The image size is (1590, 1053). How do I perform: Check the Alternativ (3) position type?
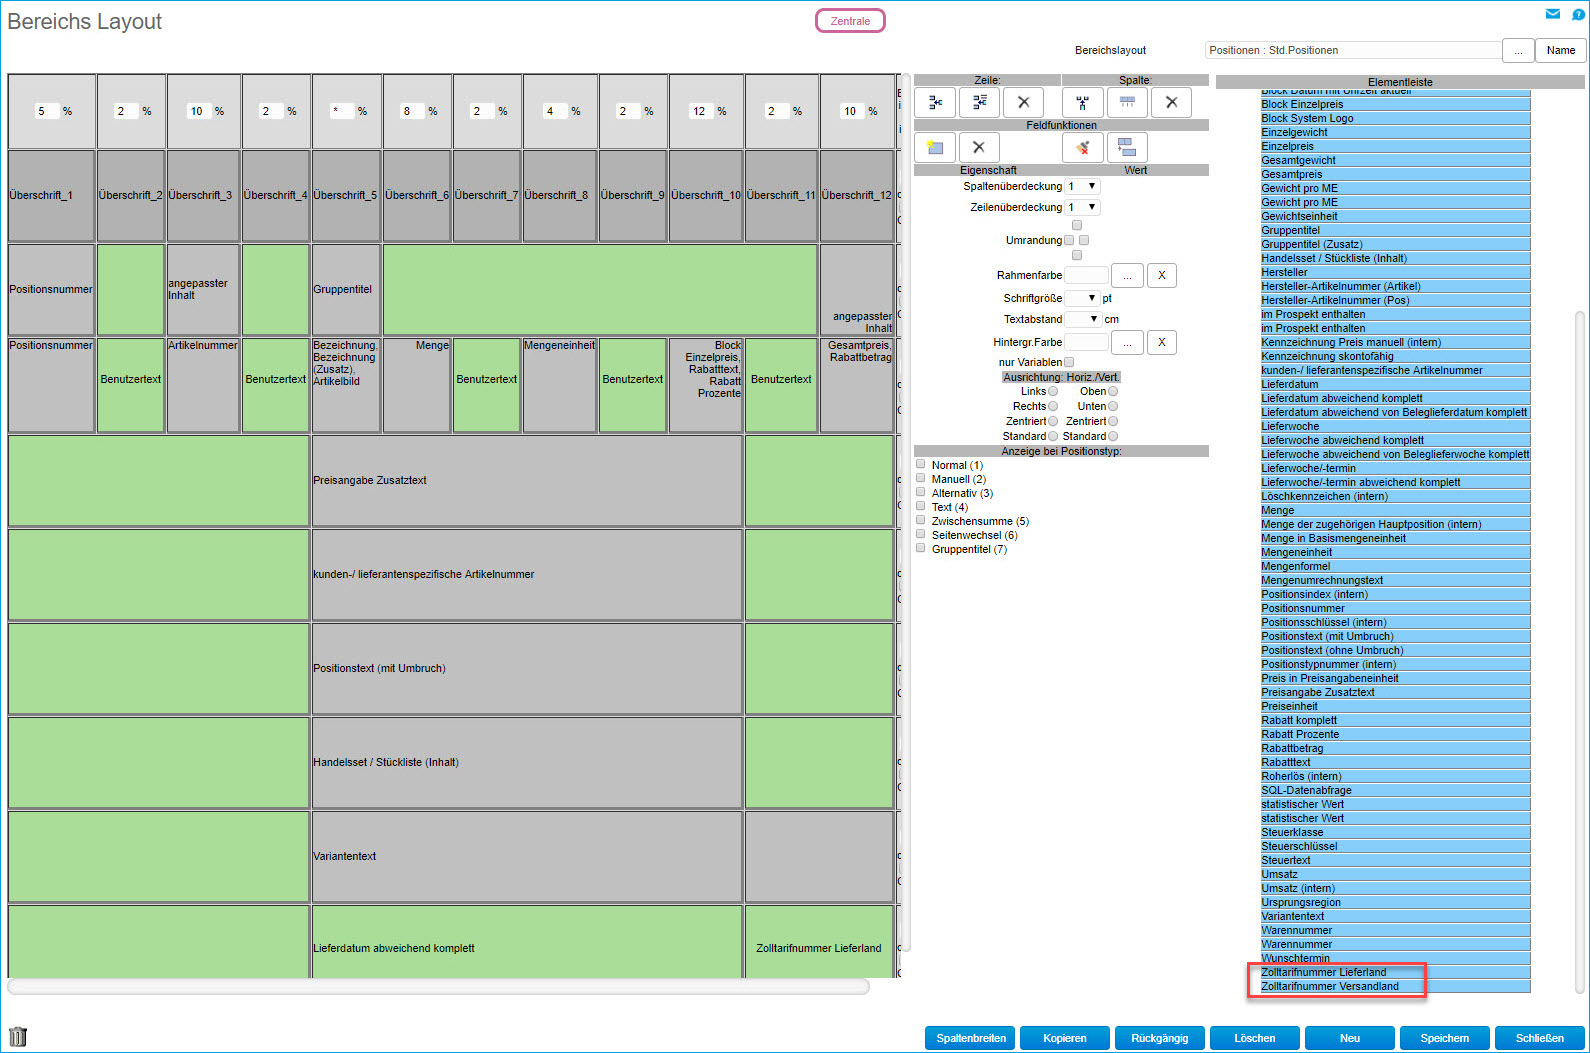click(921, 492)
